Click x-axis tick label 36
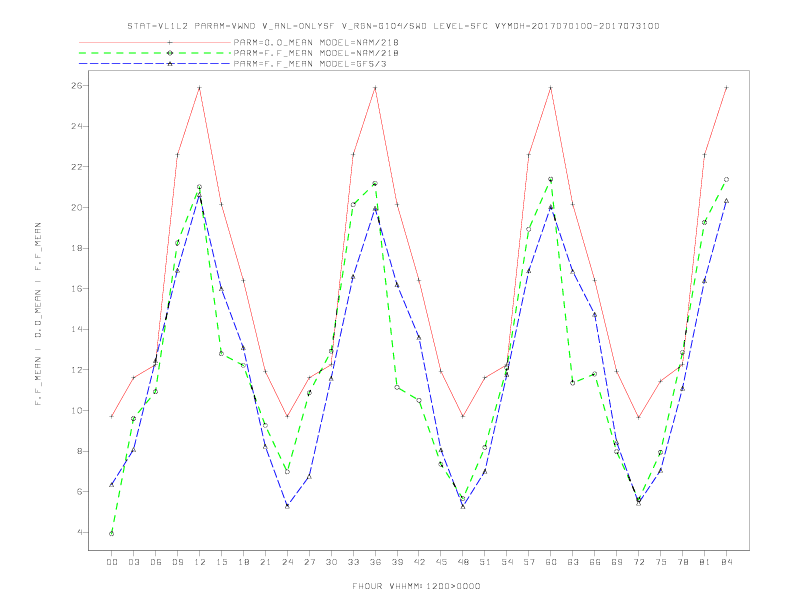The image size is (792, 612). click(x=375, y=562)
